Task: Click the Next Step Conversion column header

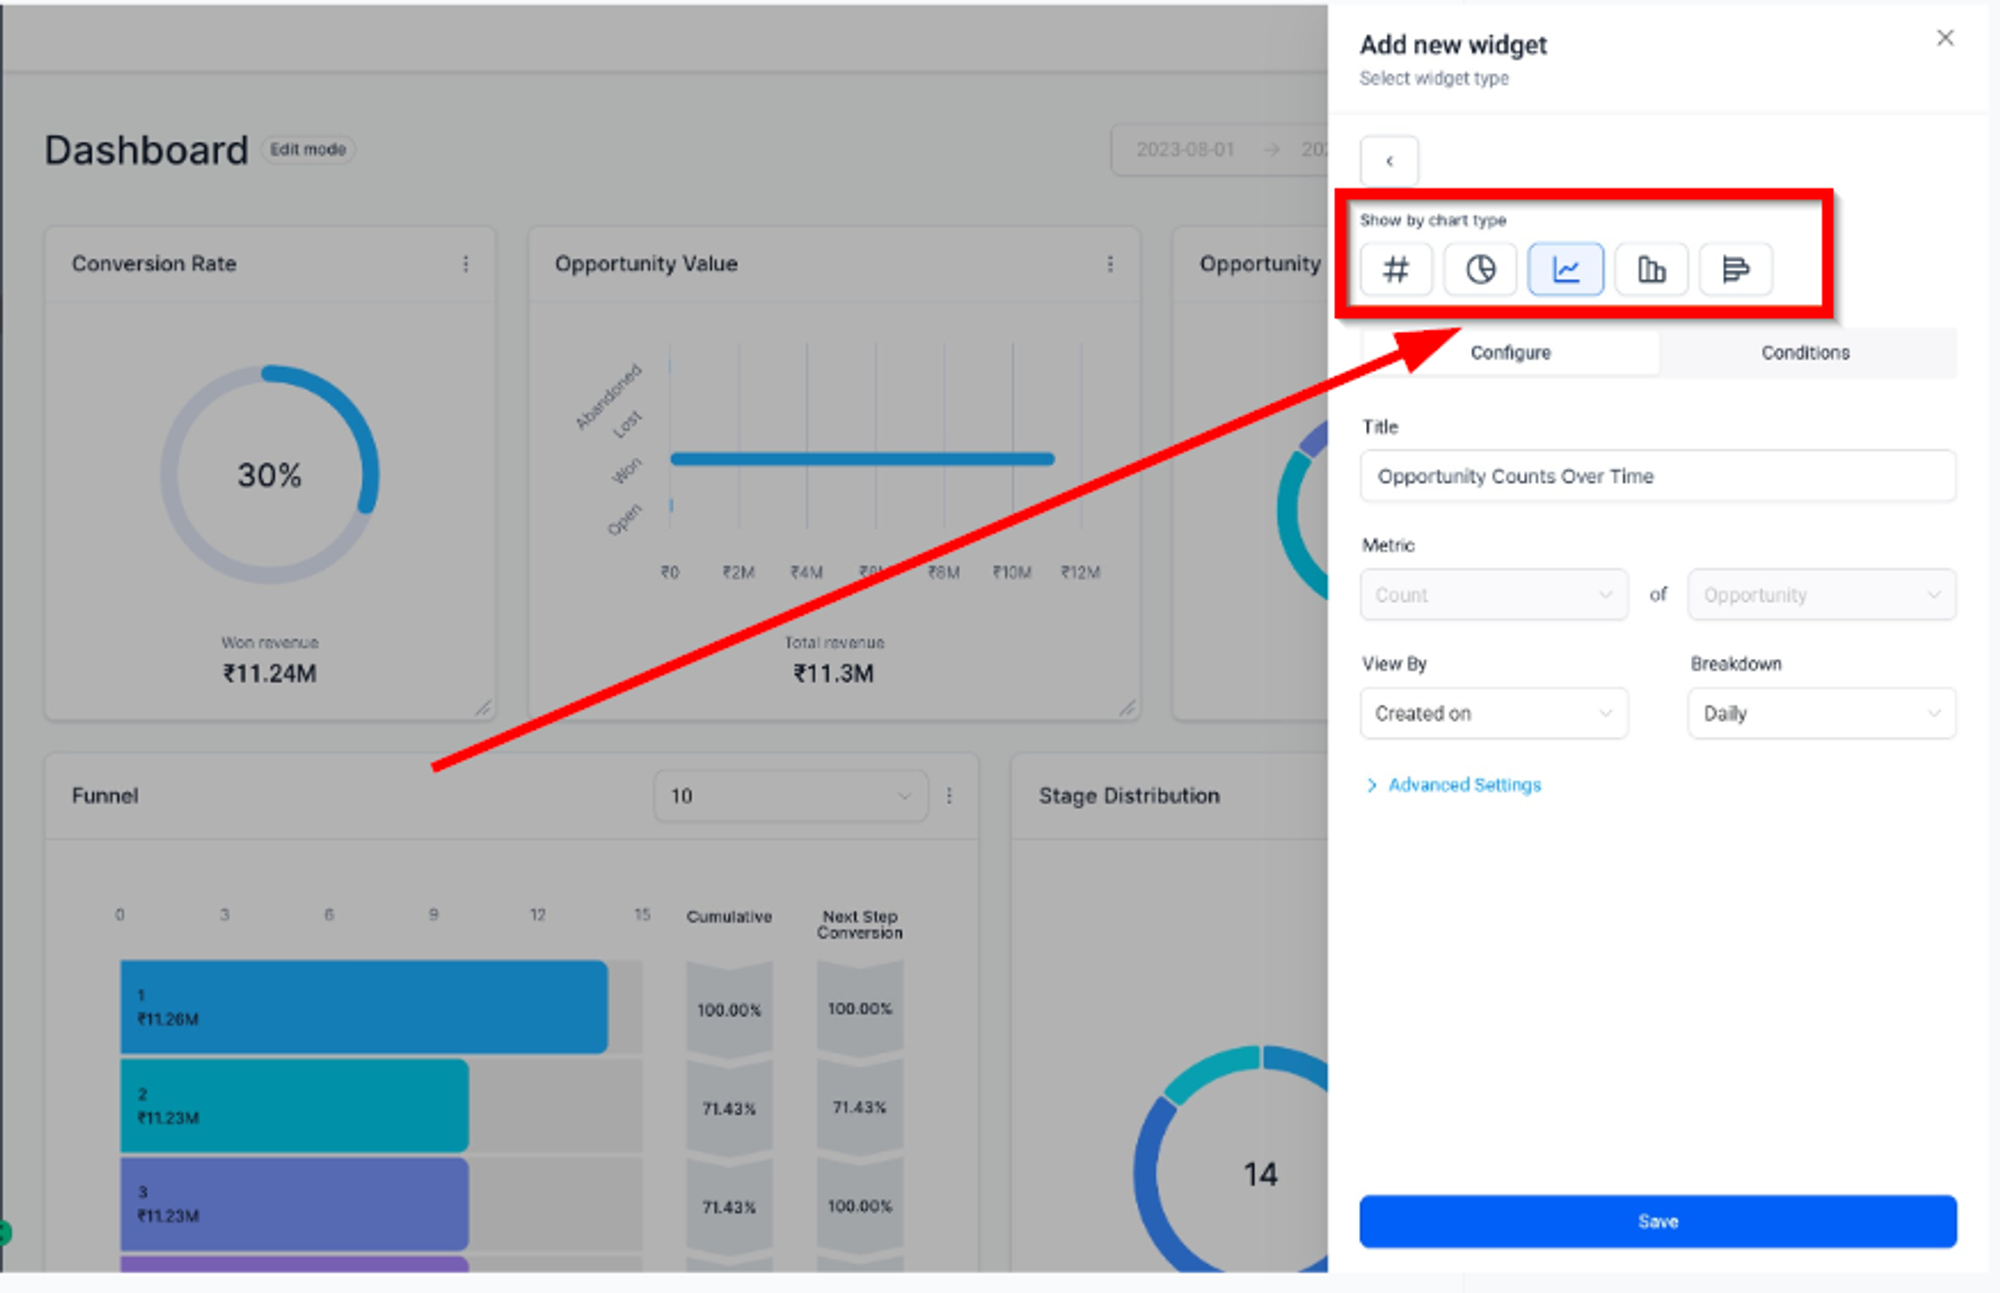Action: (x=860, y=924)
